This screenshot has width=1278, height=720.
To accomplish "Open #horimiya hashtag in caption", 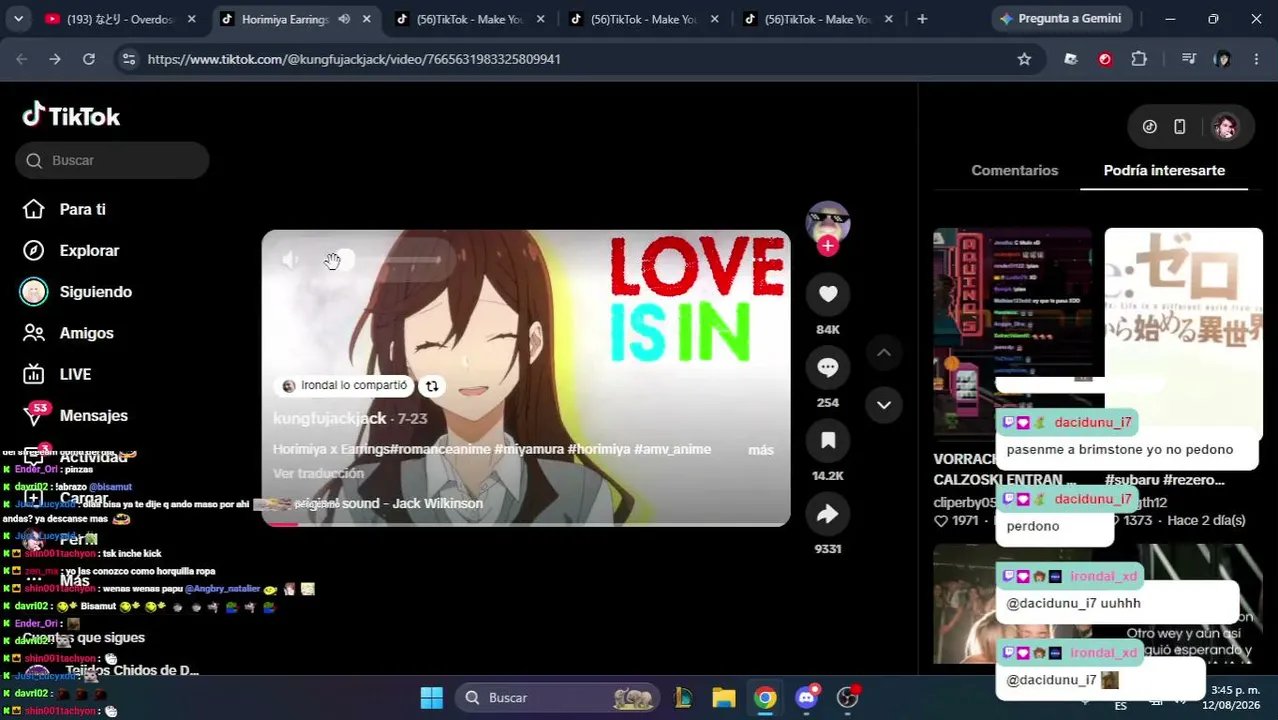I will click(598, 450).
